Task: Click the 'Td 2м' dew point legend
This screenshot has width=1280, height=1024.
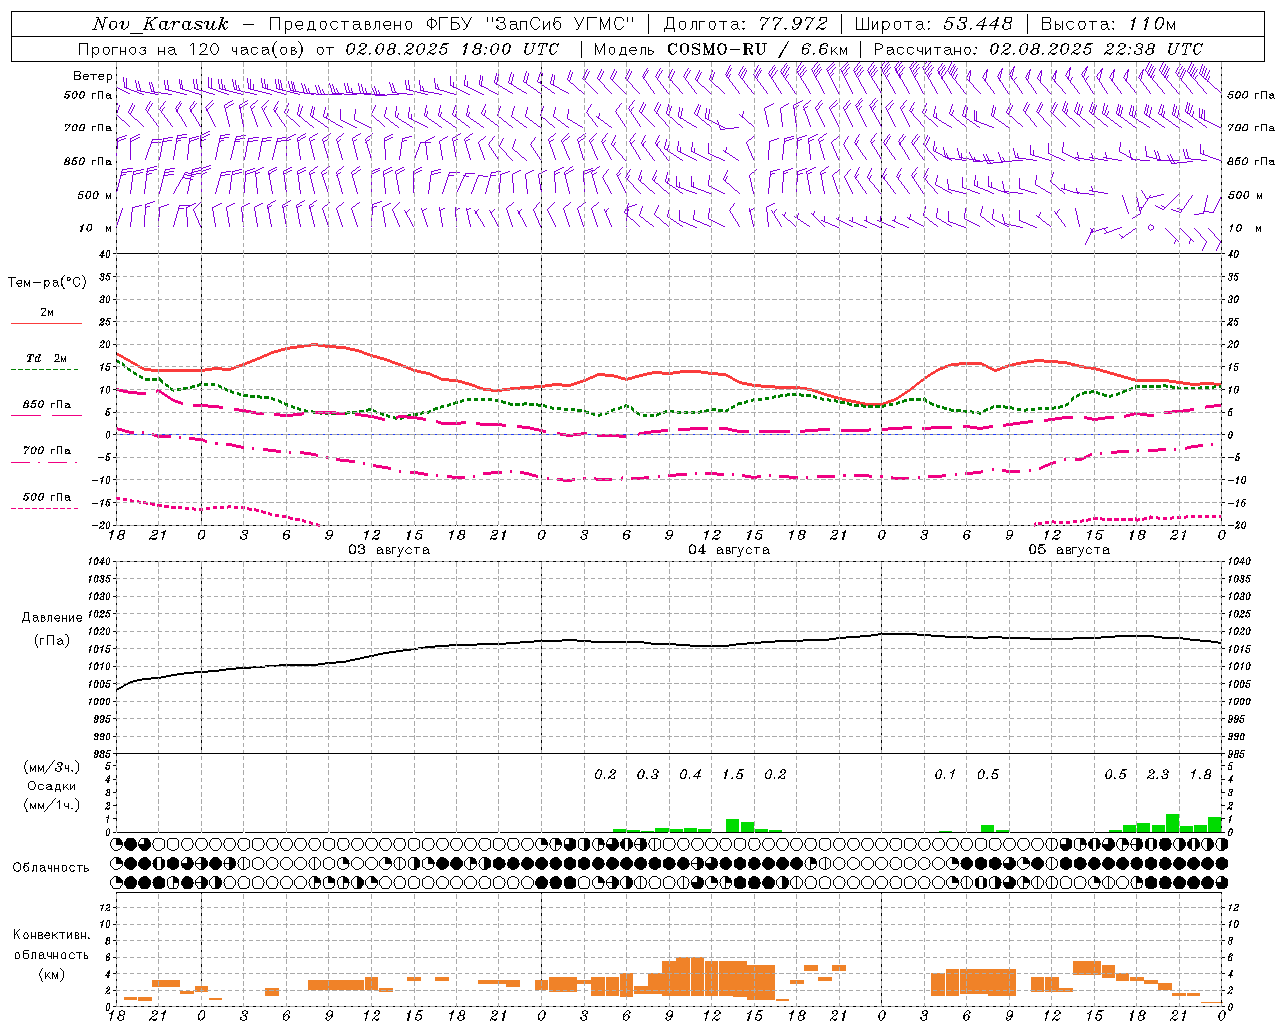Action: coord(47,358)
